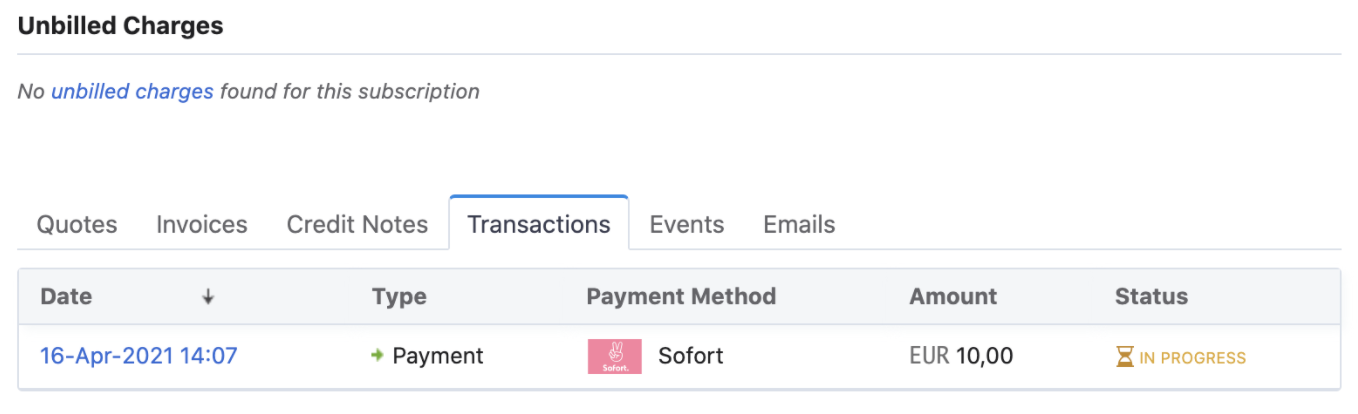Click the EUR 10,00 amount cell
The width and height of the screenshot is (1358, 414).
pos(961,355)
